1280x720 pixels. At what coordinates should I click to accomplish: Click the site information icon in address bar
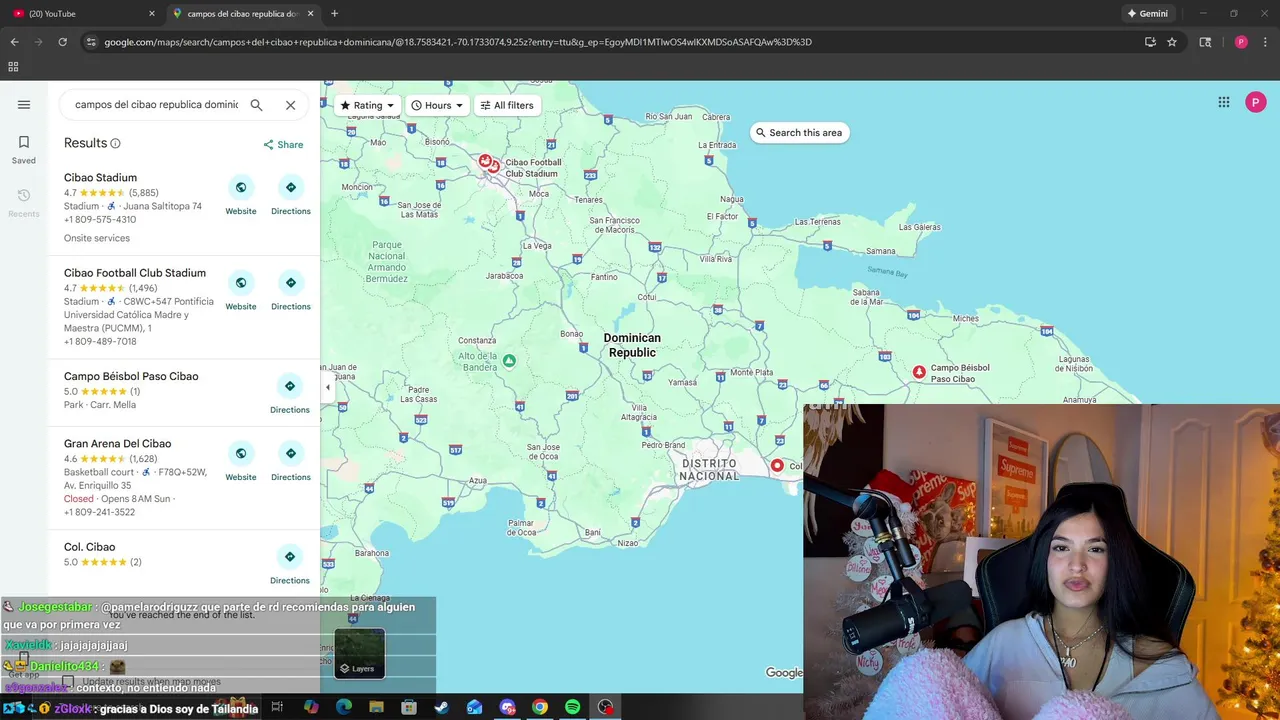click(91, 42)
